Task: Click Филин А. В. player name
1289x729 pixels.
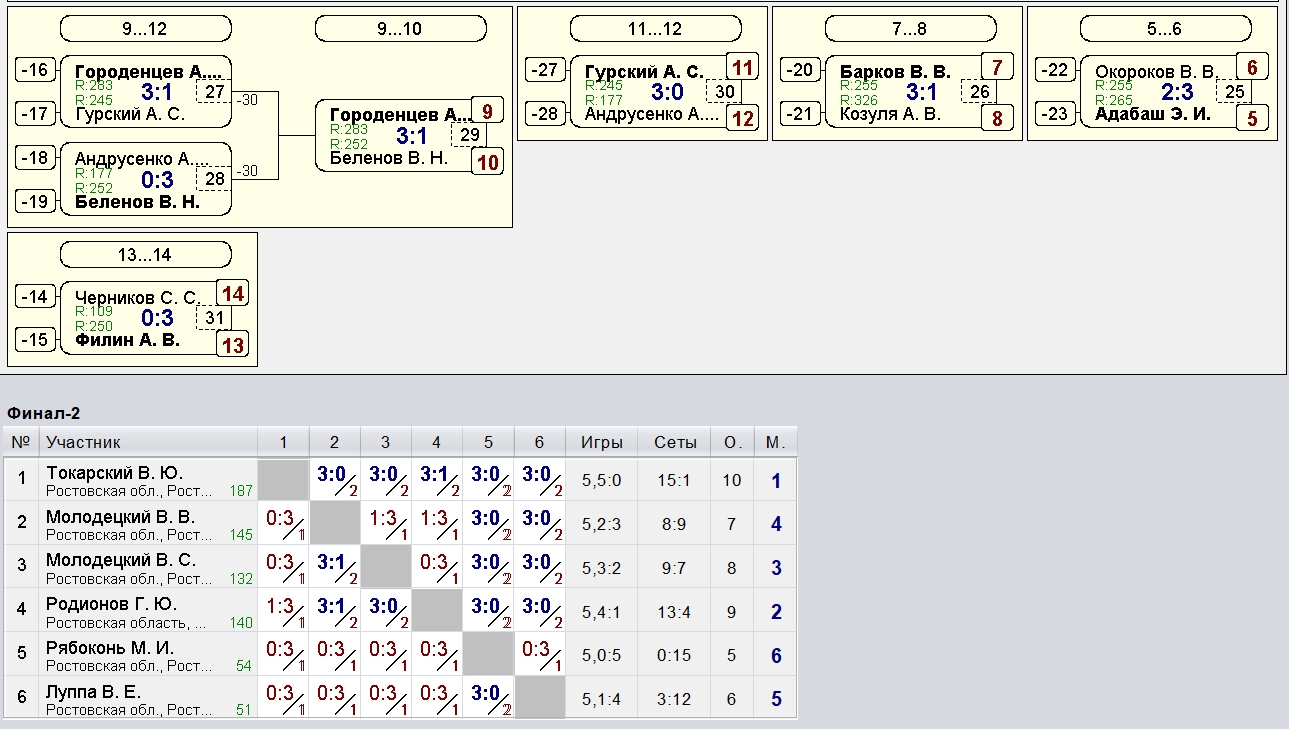Action: pyautogui.click(x=127, y=340)
